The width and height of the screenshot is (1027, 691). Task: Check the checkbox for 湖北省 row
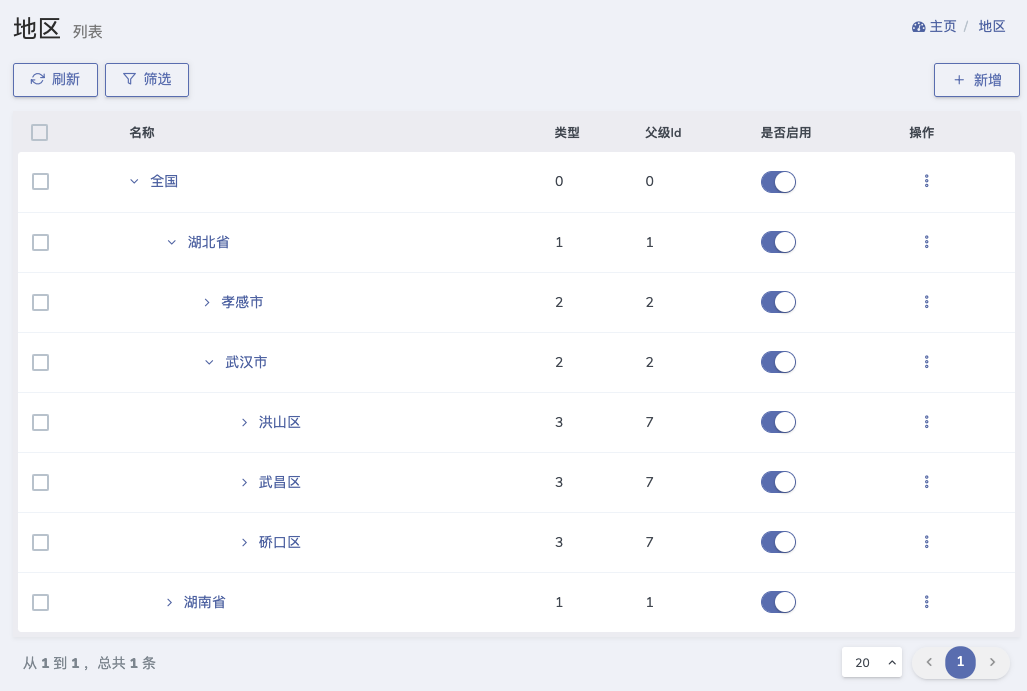[41, 242]
